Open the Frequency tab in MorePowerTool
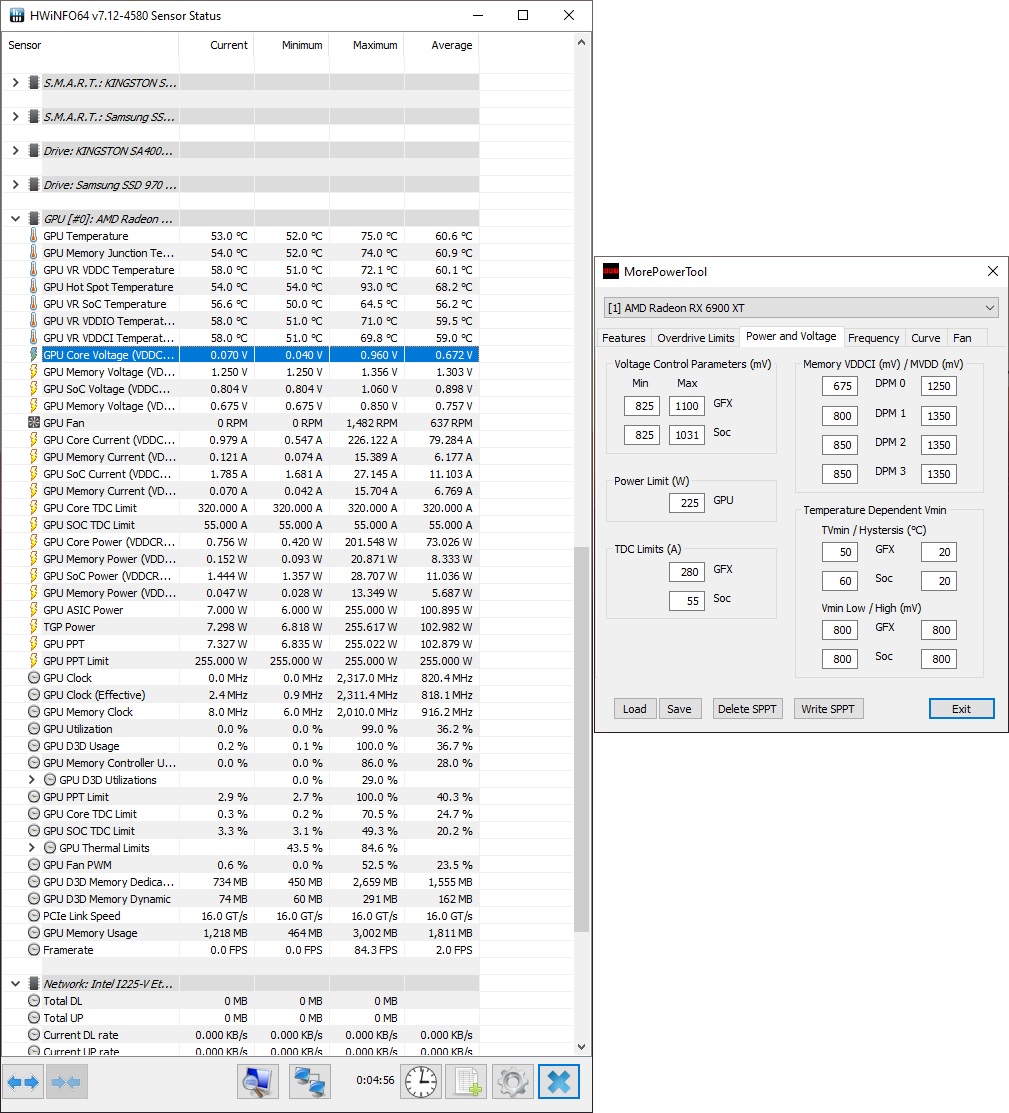The width and height of the screenshot is (1009, 1113). coord(873,338)
